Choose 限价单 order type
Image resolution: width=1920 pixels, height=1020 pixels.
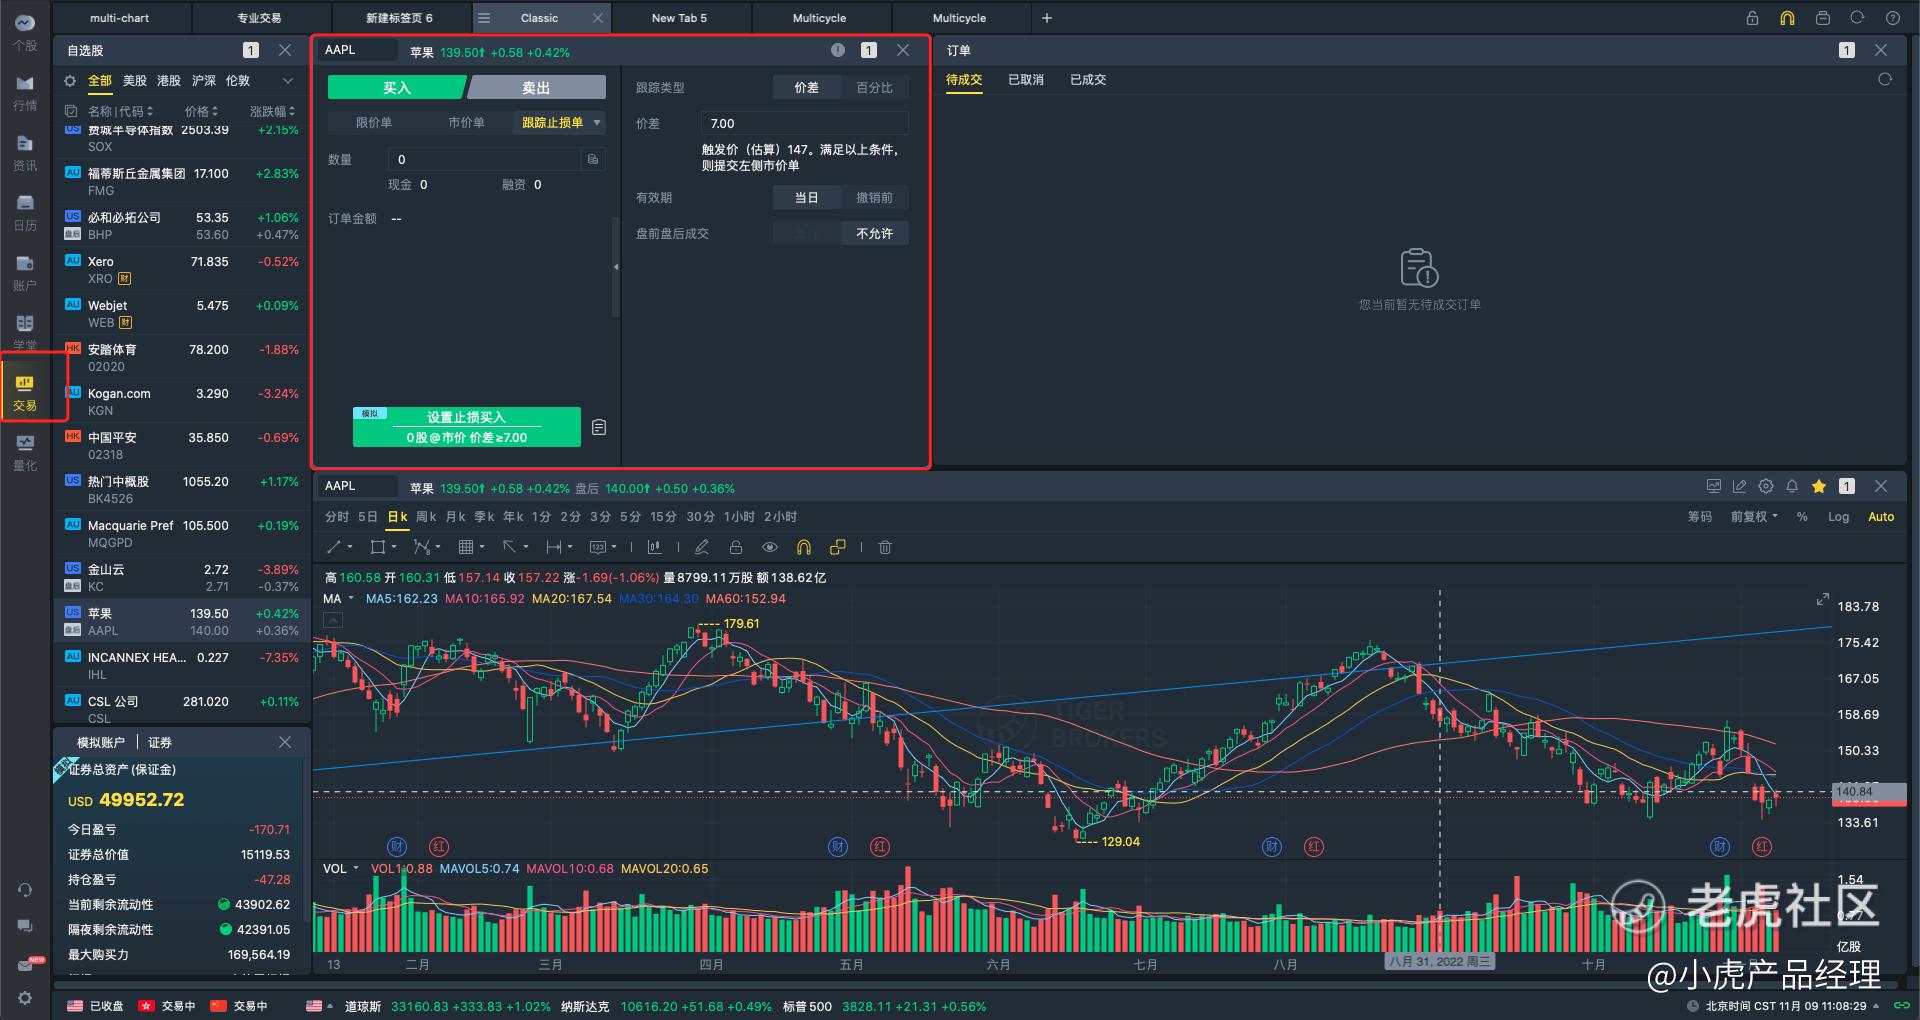[374, 122]
